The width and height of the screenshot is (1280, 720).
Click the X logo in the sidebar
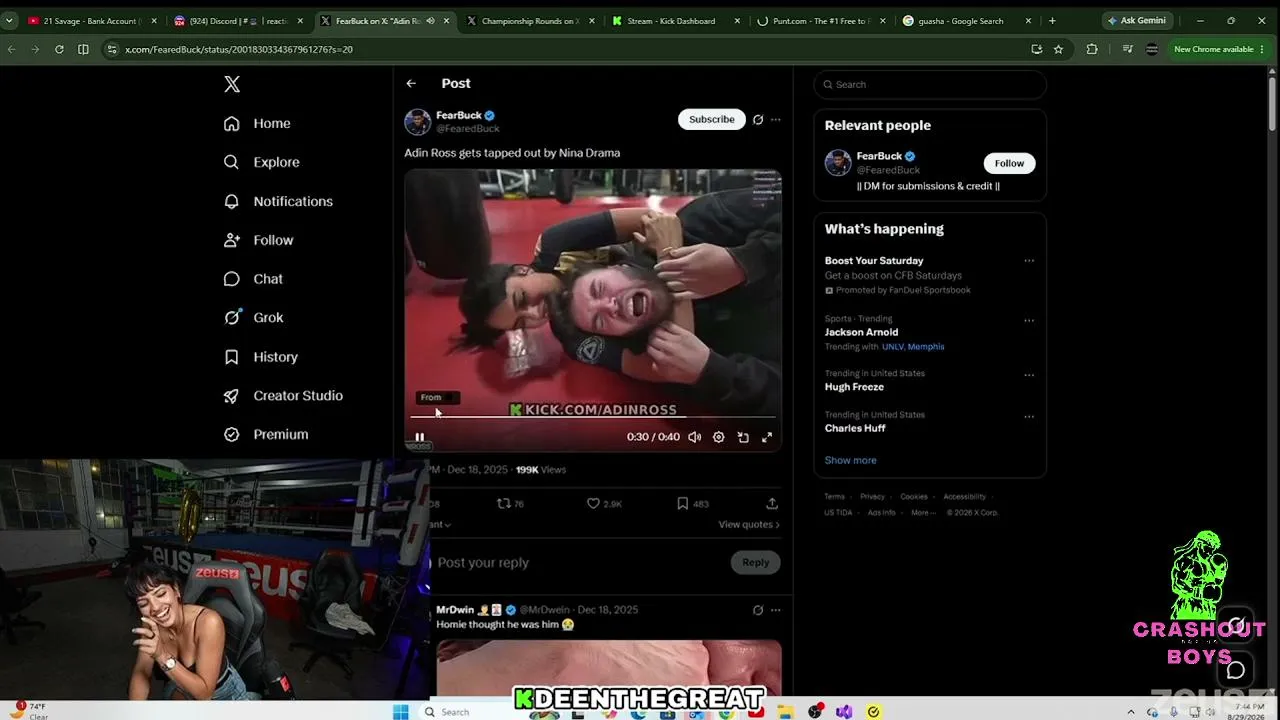pos(232,84)
